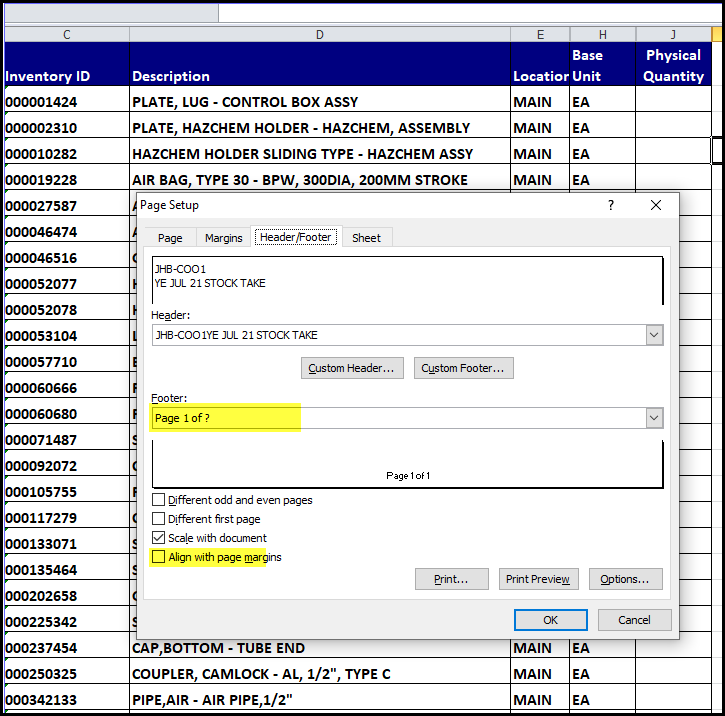The image size is (725, 716).
Task: Switch to the Page tab
Action: (170, 238)
